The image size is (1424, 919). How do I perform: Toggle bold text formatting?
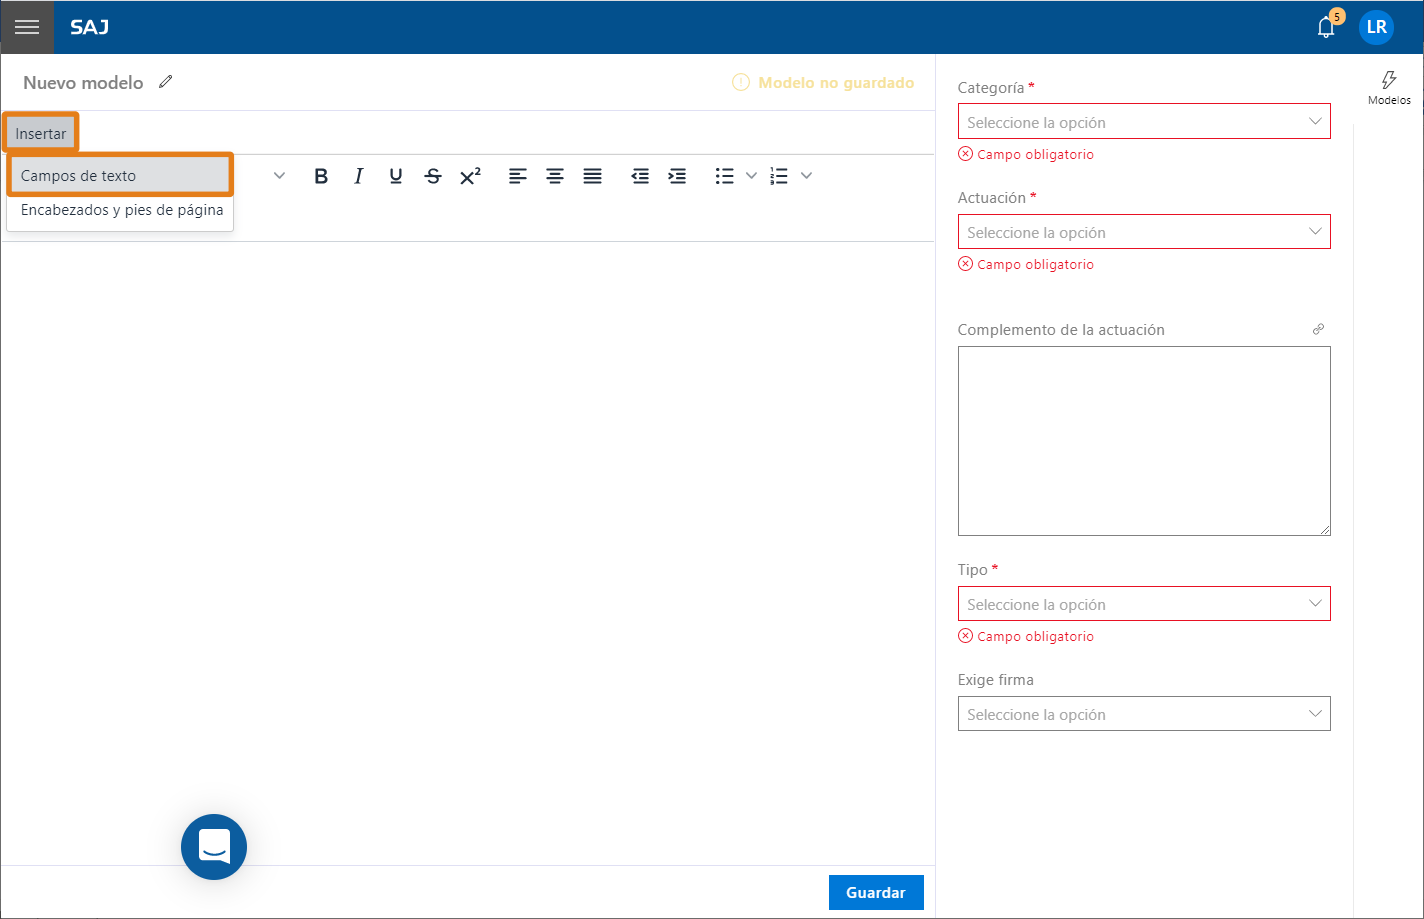point(321,176)
